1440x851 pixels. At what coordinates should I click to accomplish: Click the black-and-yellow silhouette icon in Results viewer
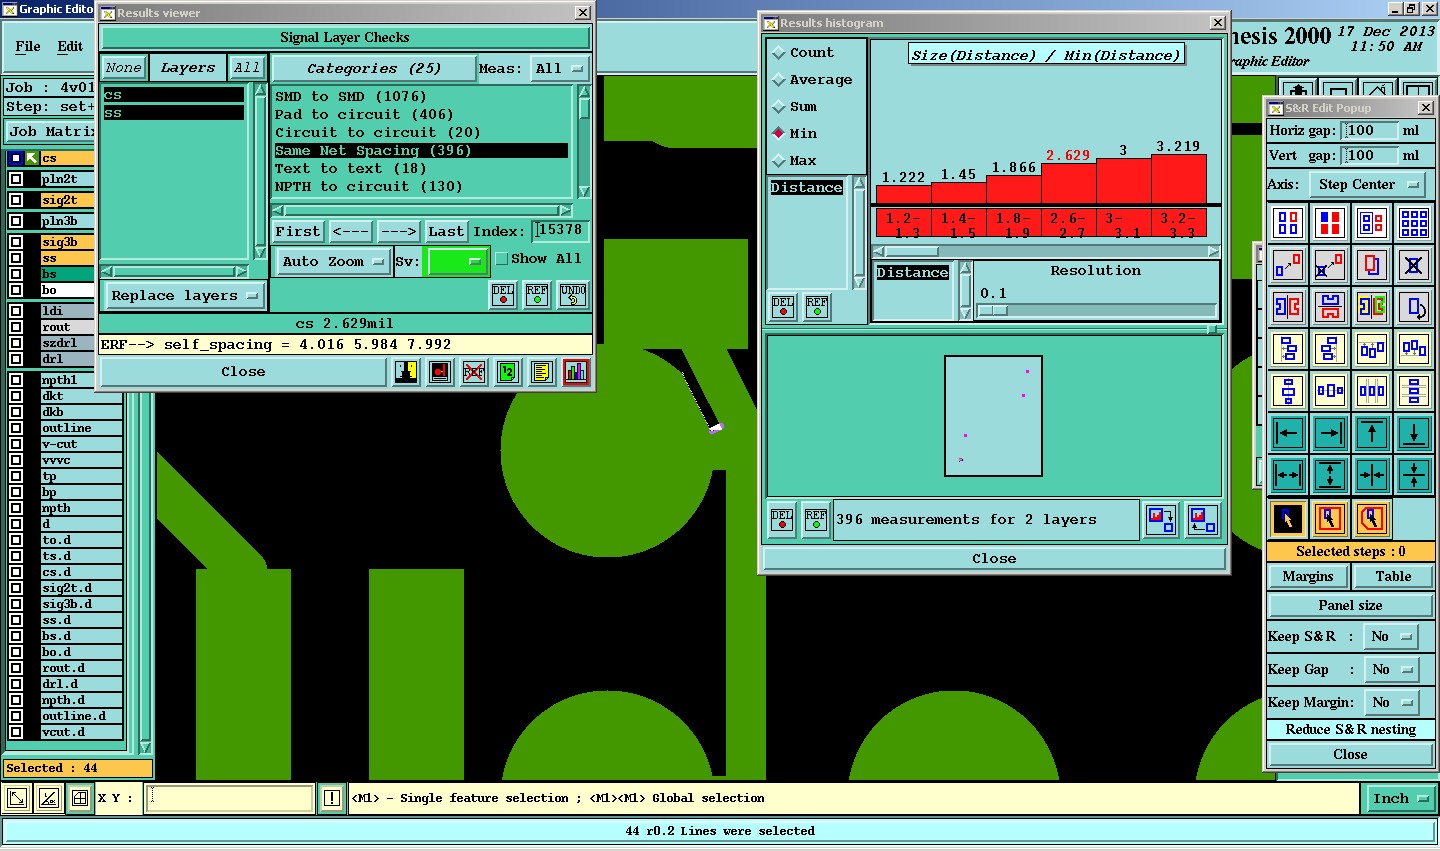pyautogui.click(x=406, y=372)
